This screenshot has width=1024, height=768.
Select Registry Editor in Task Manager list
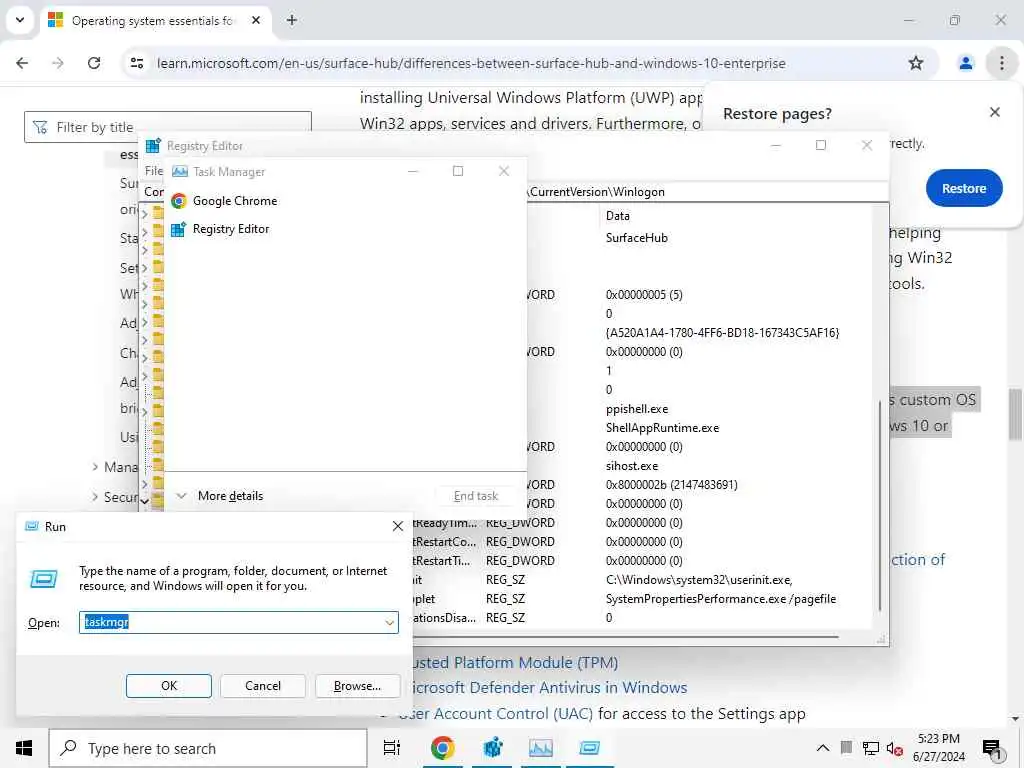point(220,229)
